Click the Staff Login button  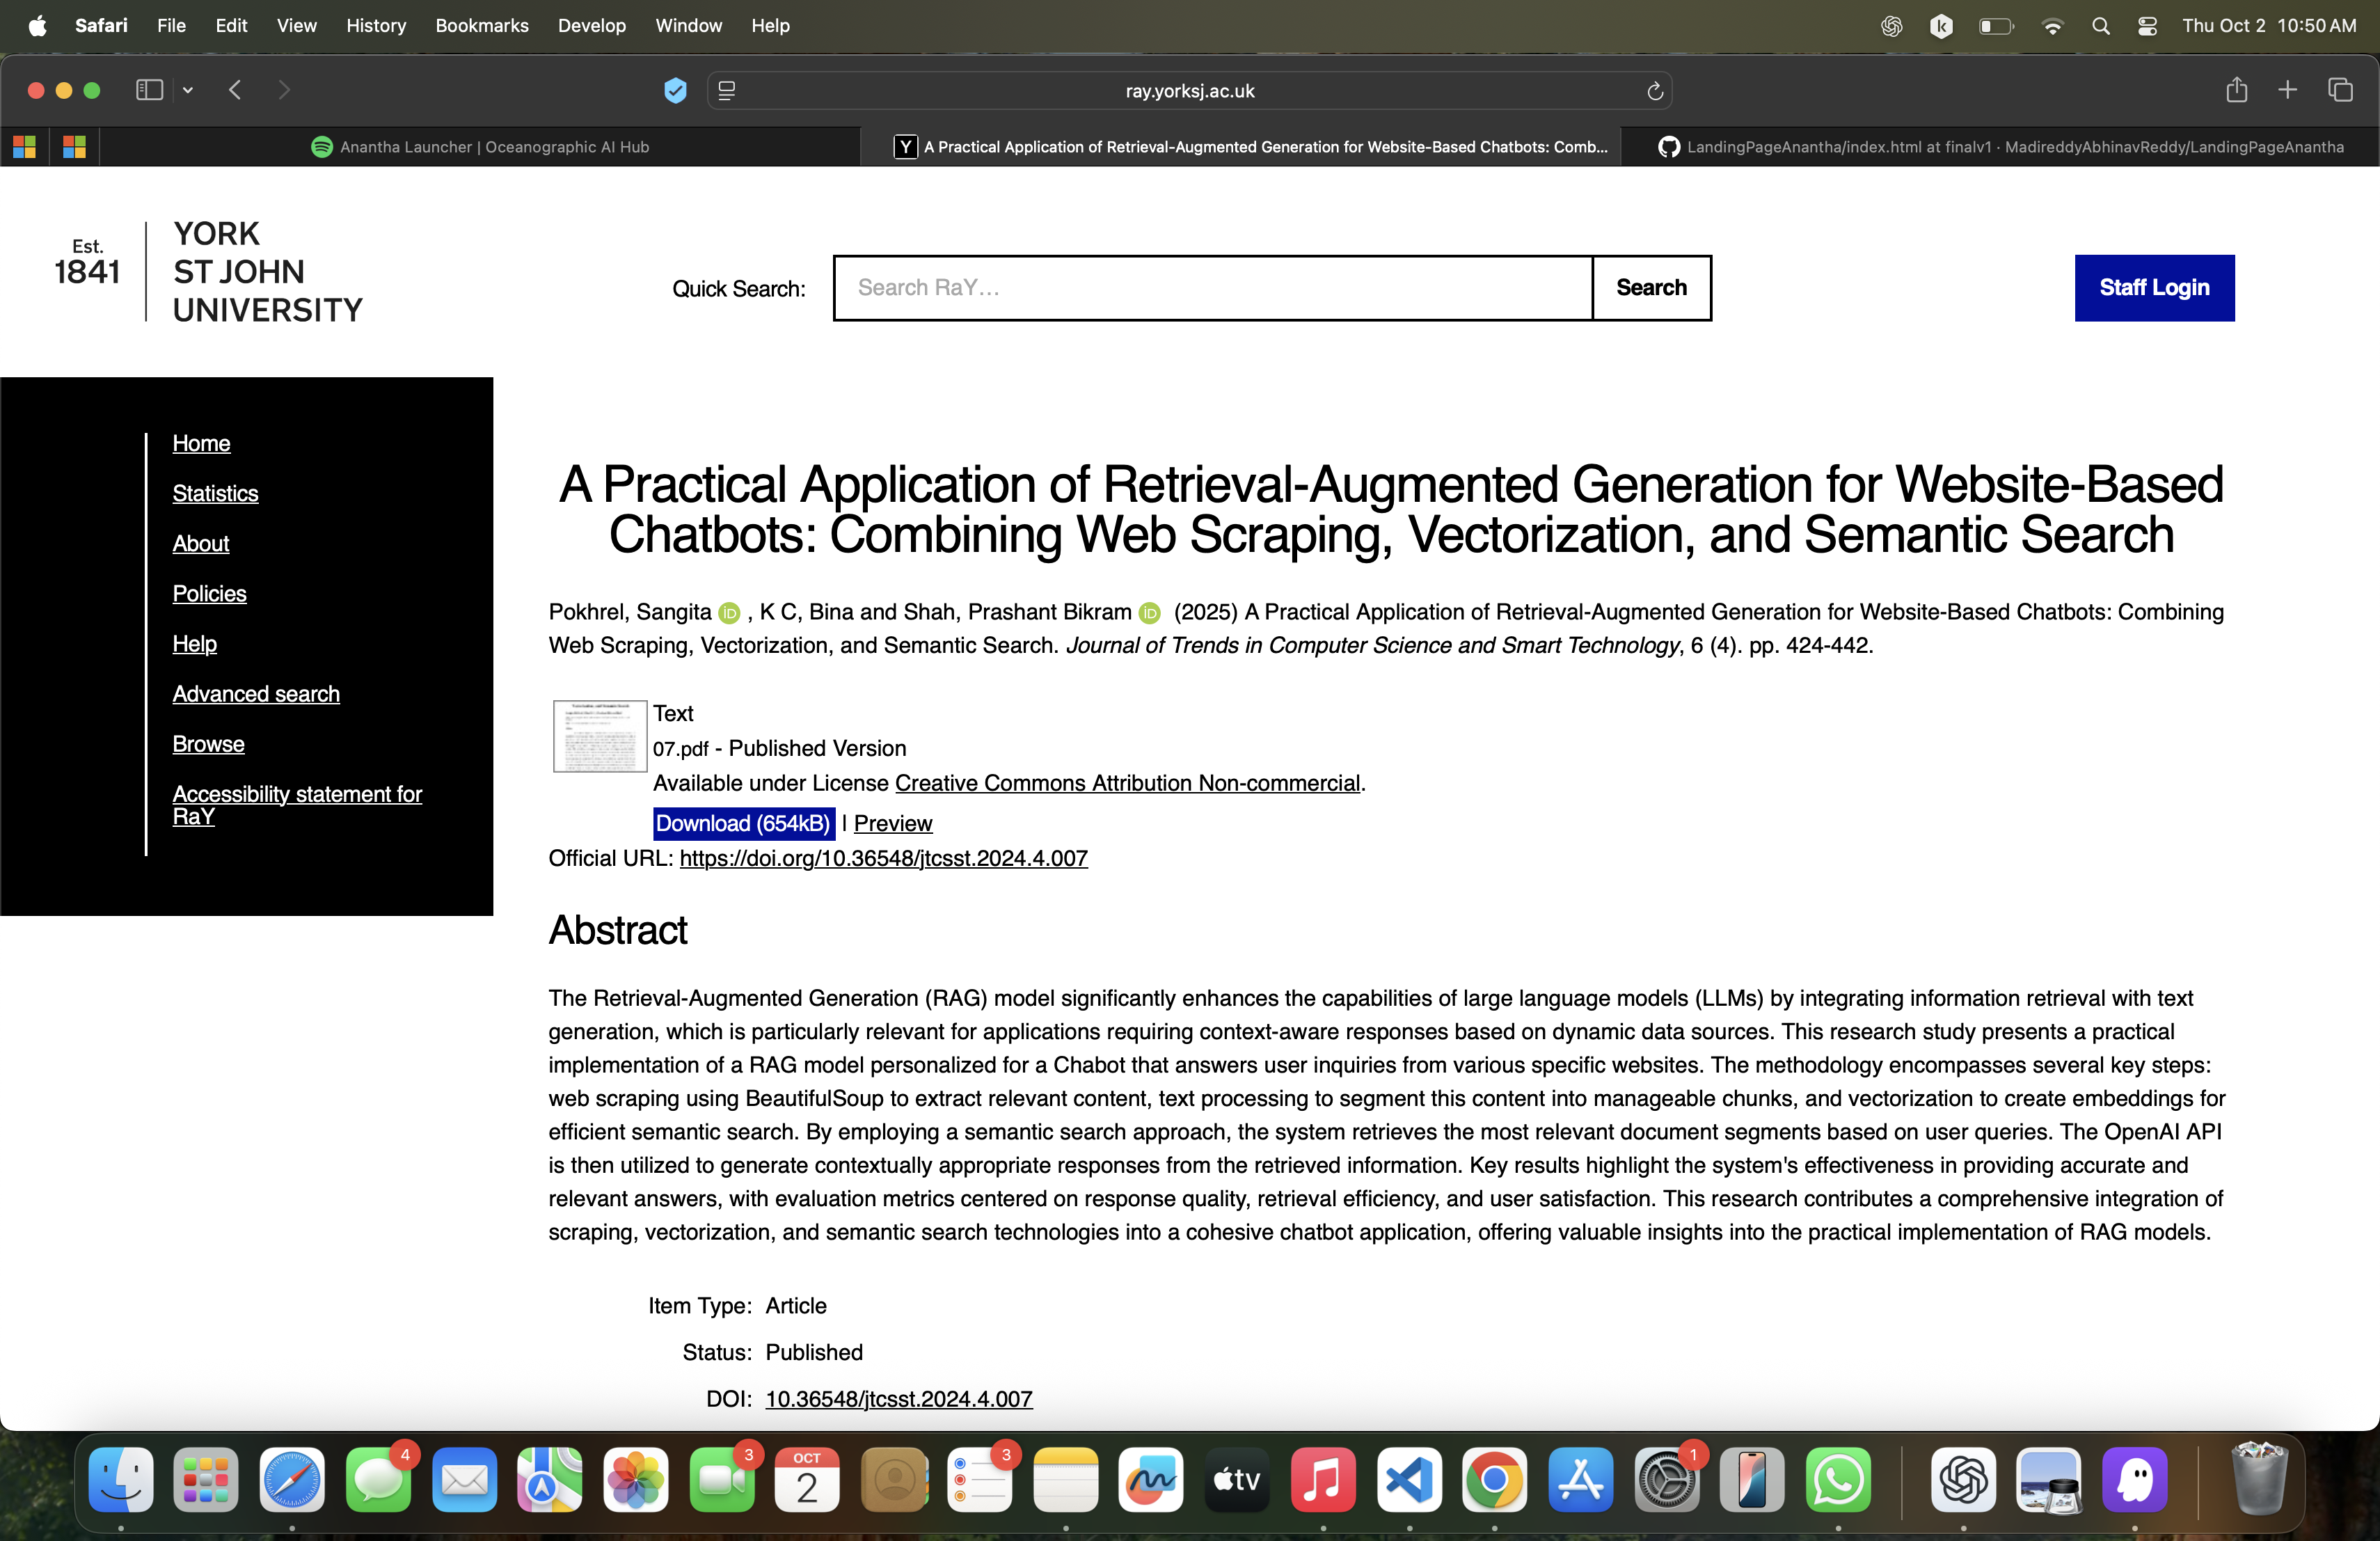pyautogui.click(x=2153, y=288)
